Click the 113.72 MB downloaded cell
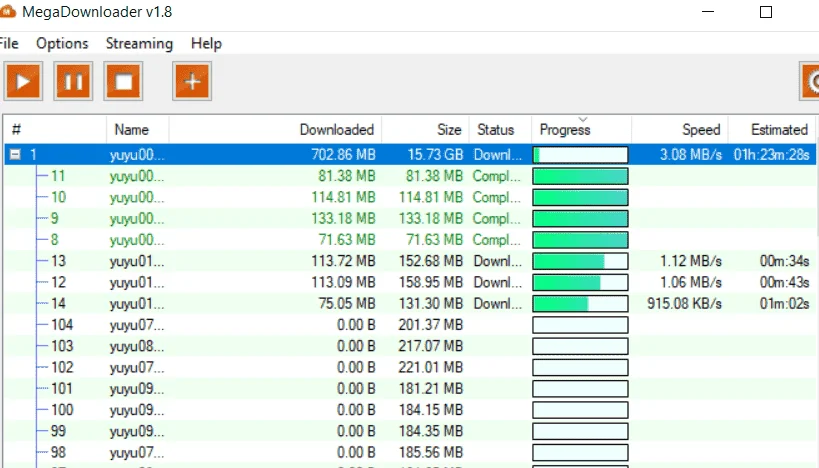Viewport: 819px width, 468px height. pyautogui.click(x=343, y=261)
